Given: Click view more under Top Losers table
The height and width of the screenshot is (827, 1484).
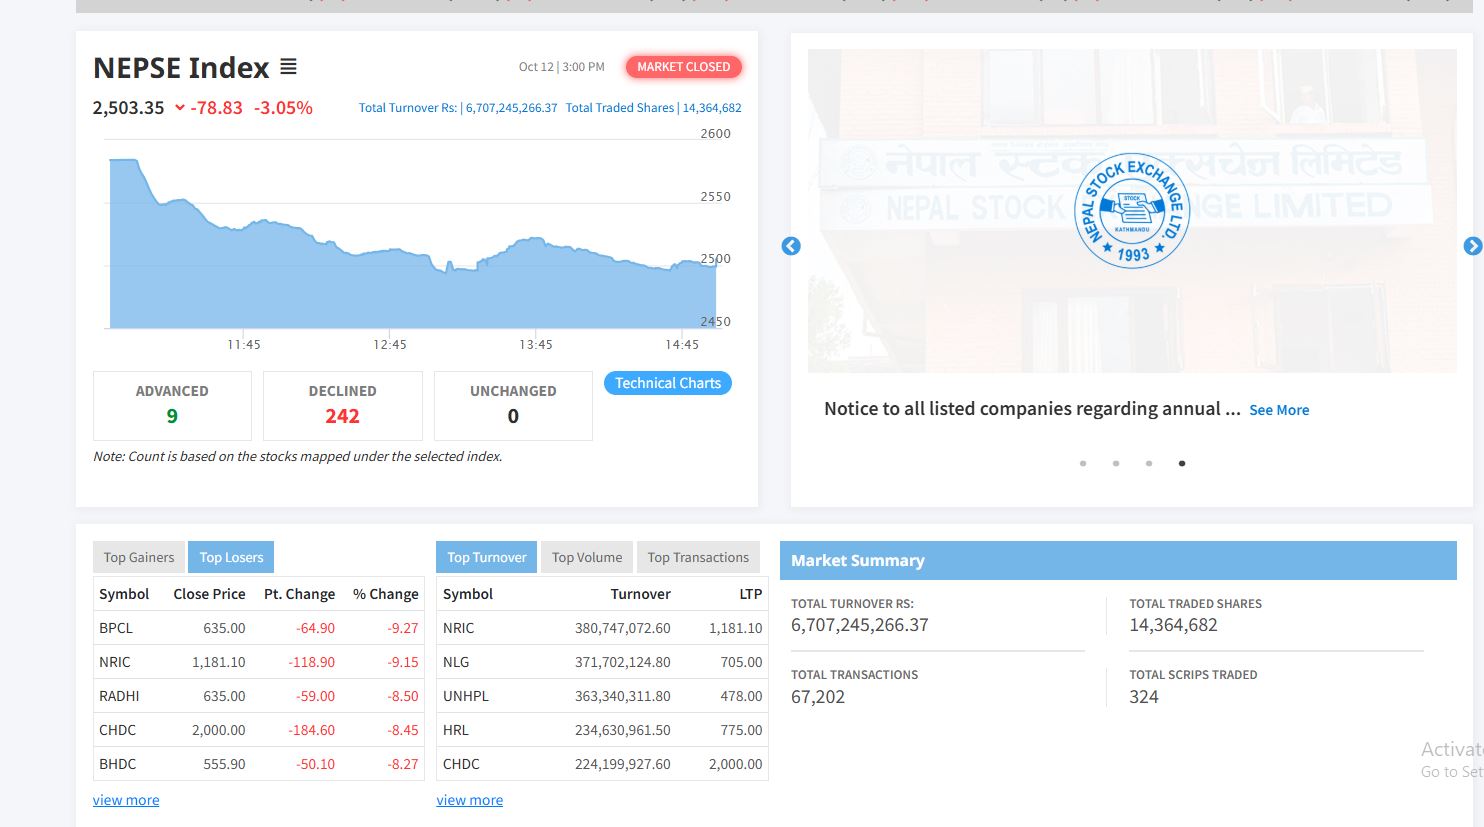Looking at the screenshot, I should (126, 800).
